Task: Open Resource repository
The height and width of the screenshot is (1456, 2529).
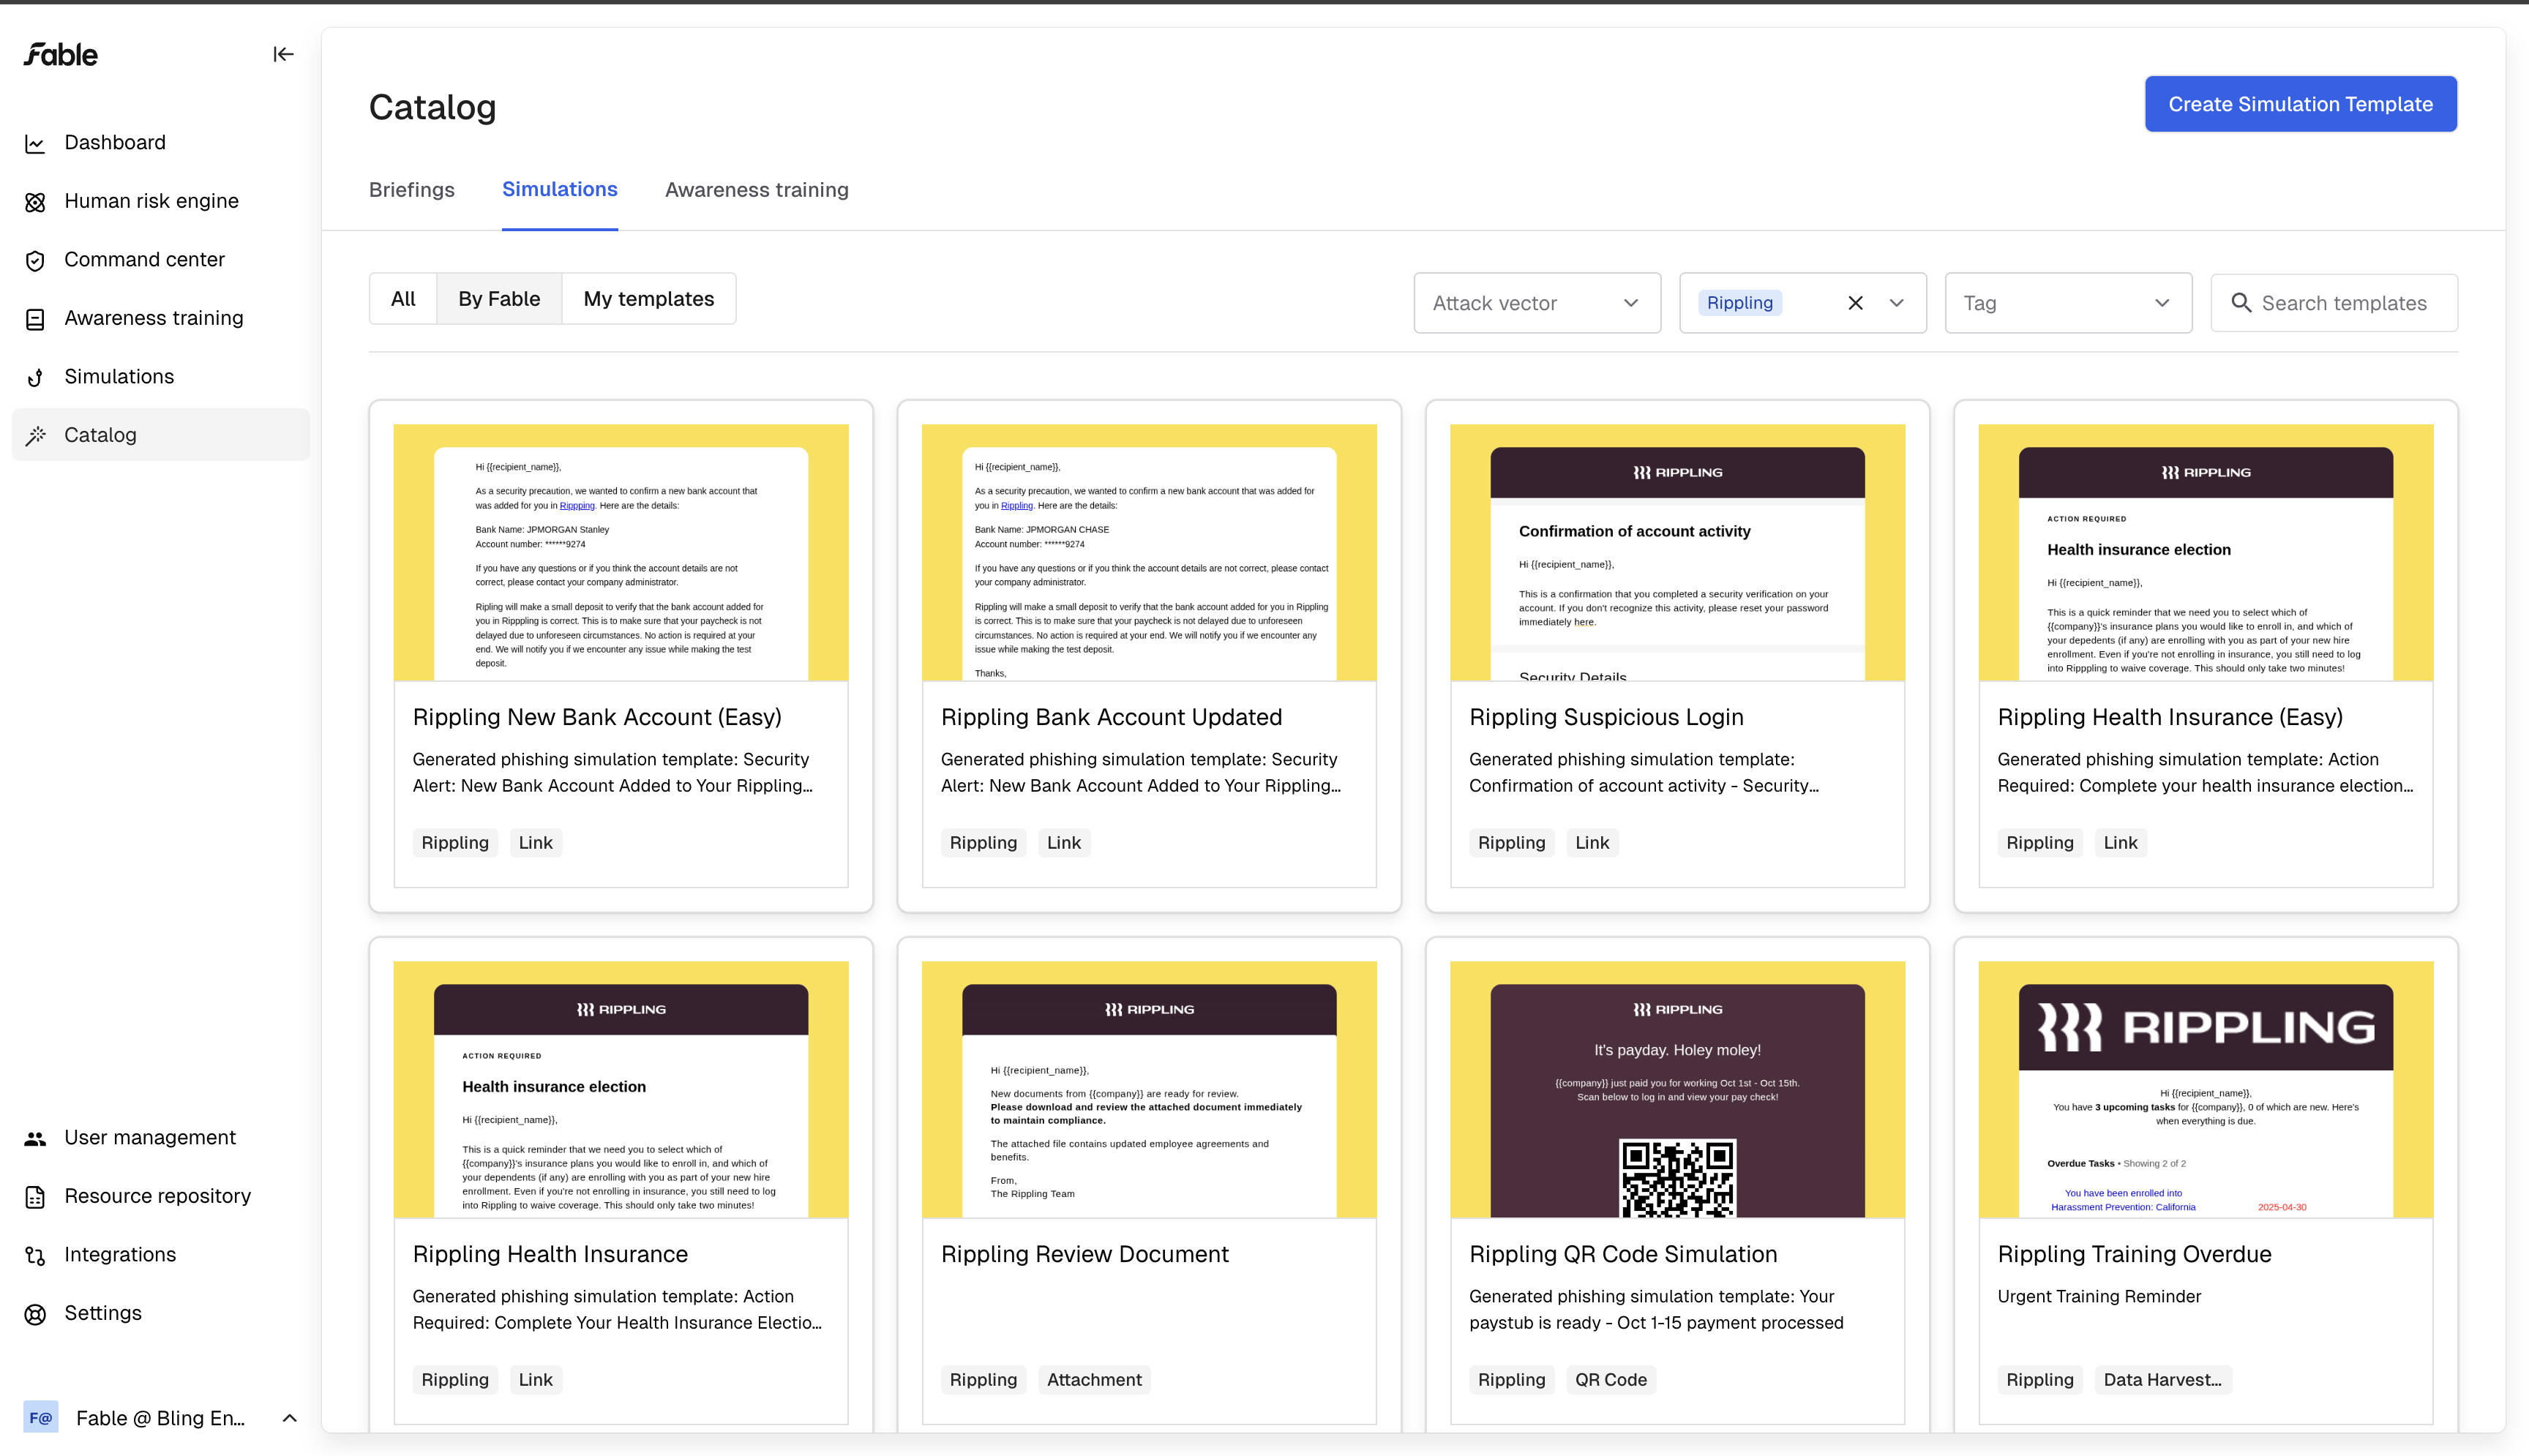Action: click(161, 1196)
